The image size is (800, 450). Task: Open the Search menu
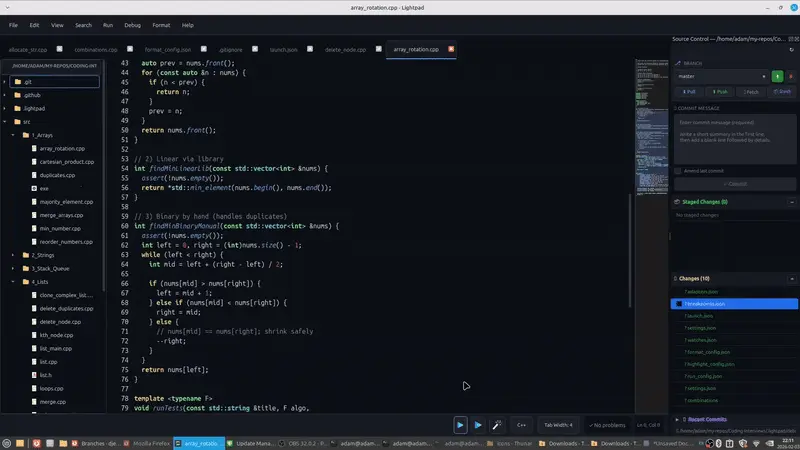83,25
